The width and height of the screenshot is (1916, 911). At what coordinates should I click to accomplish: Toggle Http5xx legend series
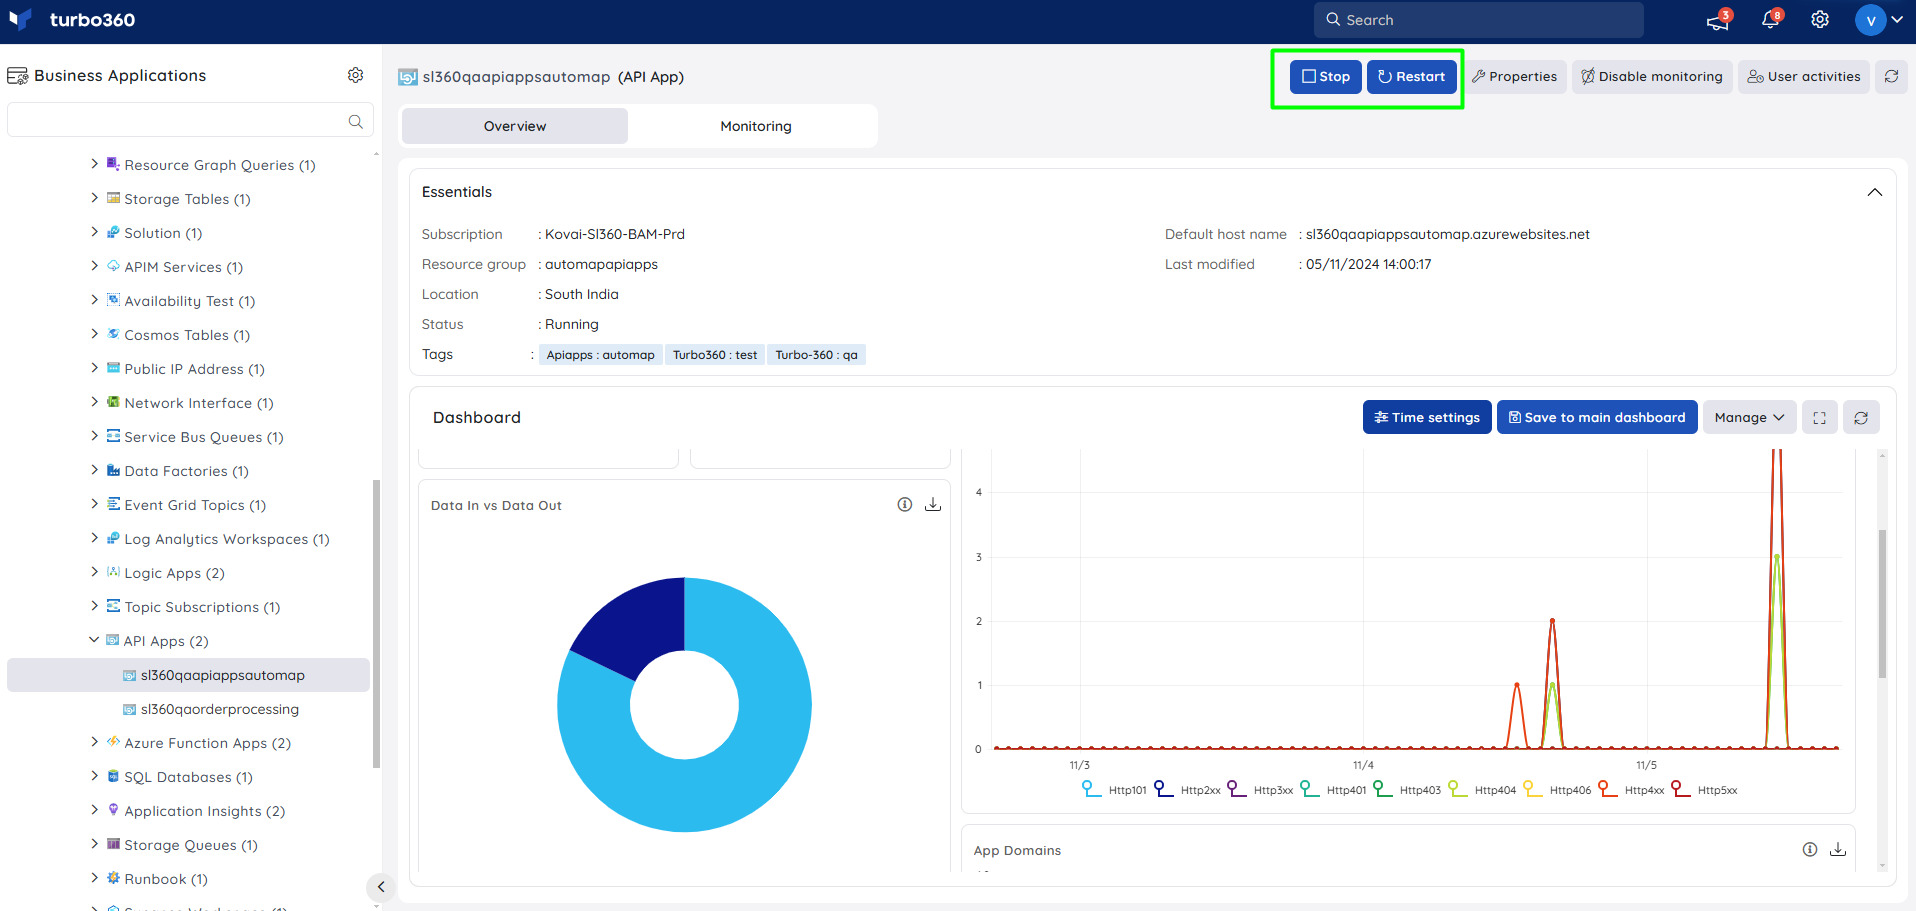point(1704,790)
